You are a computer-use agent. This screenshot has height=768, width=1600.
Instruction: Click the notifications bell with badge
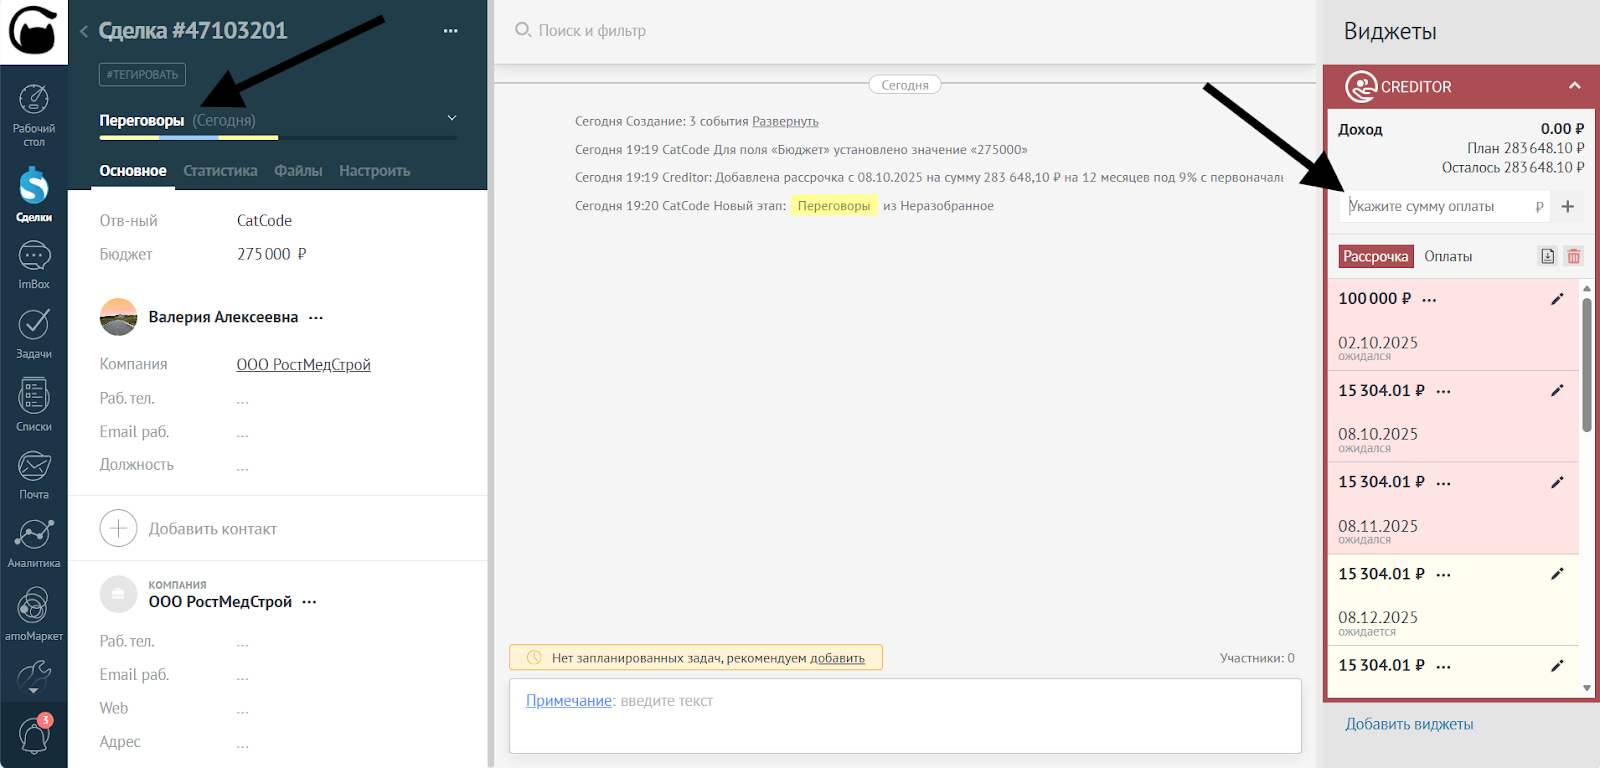click(x=34, y=736)
